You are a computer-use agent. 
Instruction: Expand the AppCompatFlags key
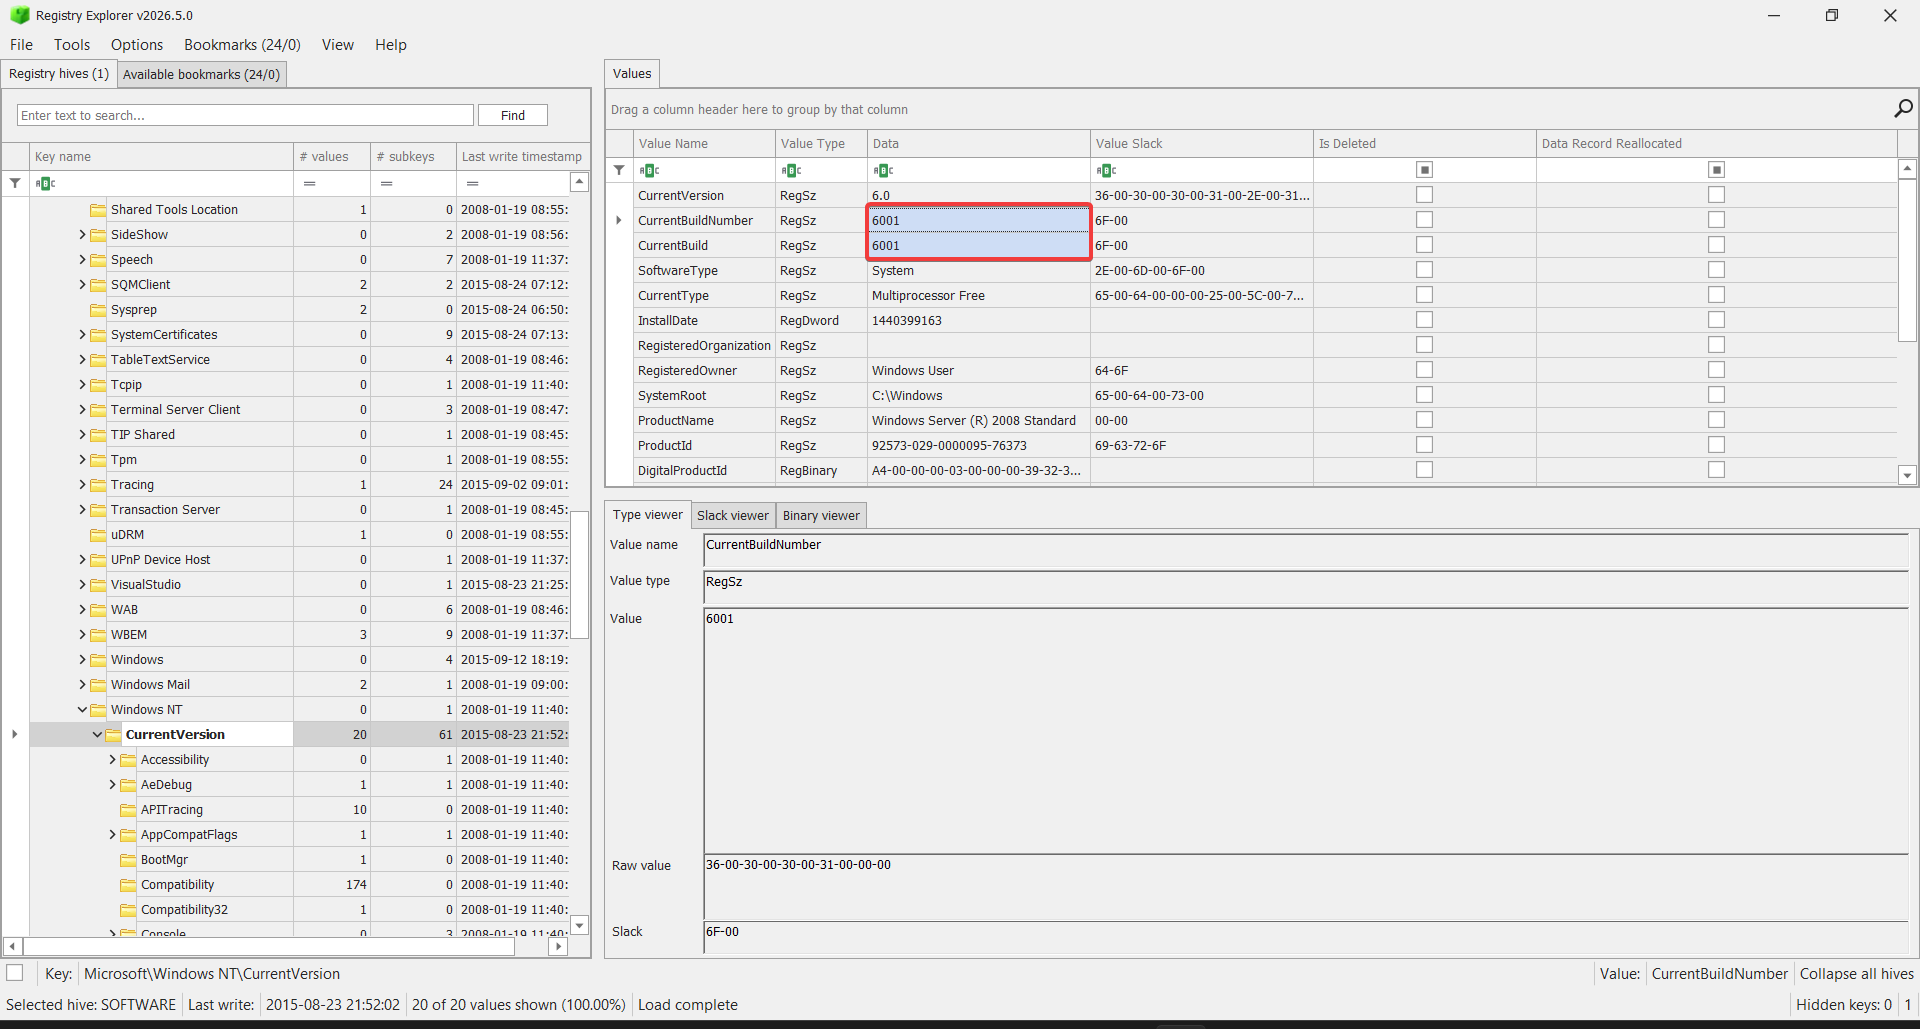click(112, 835)
